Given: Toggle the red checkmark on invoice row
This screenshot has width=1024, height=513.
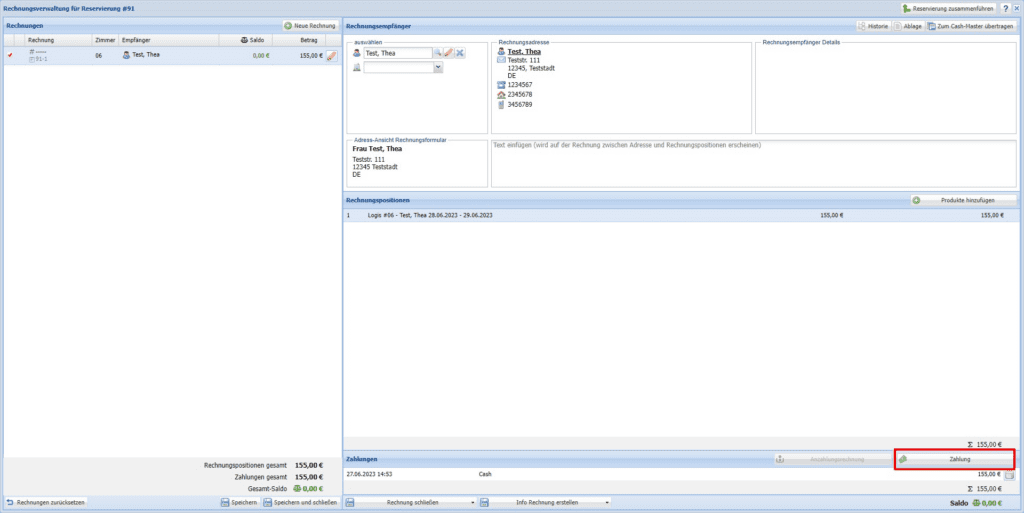Looking at the screenshot, I should tap(10, 56).
